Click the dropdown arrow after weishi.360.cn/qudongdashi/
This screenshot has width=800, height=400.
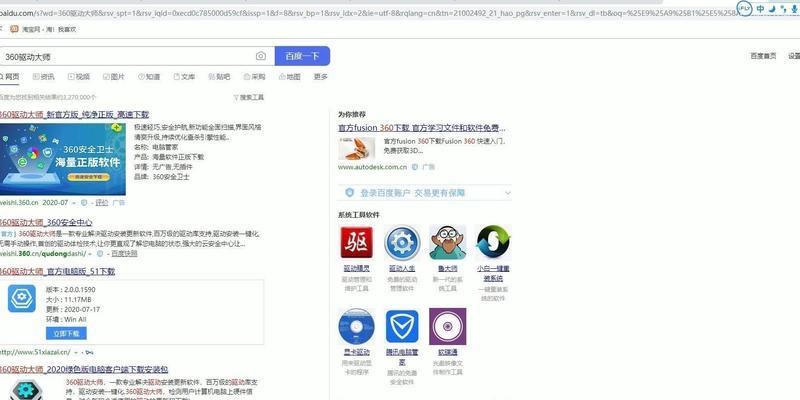point(90,254)
